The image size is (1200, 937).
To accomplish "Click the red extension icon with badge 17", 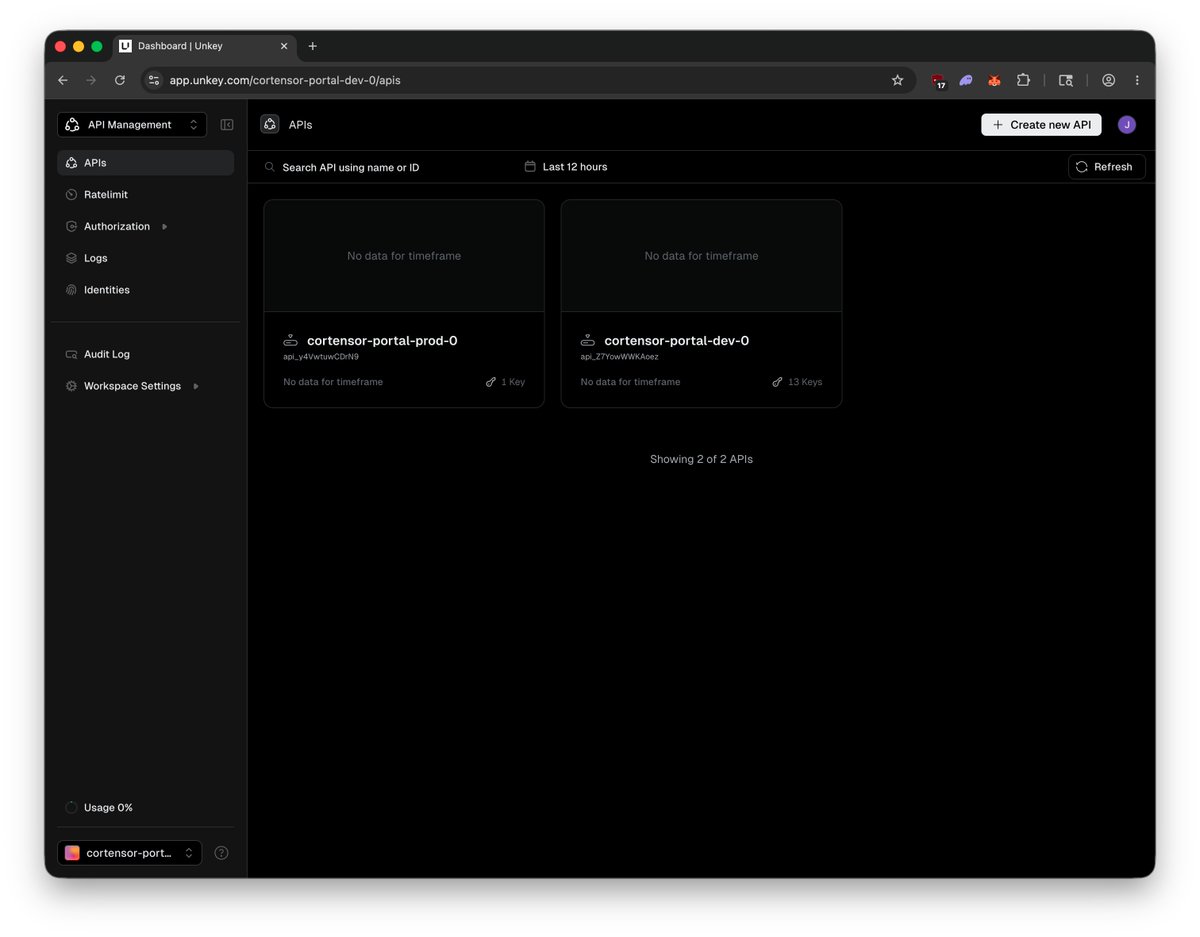I will pyautogui.click(x=938, y=81).
